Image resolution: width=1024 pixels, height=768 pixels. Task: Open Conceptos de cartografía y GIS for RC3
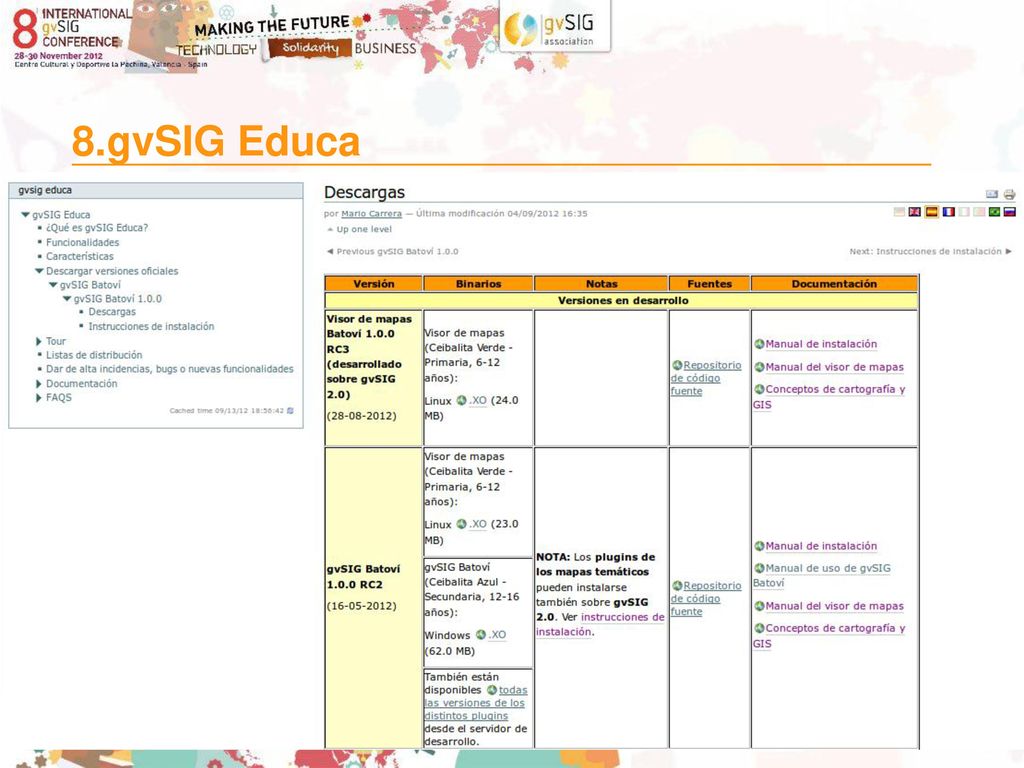point(829,396)
